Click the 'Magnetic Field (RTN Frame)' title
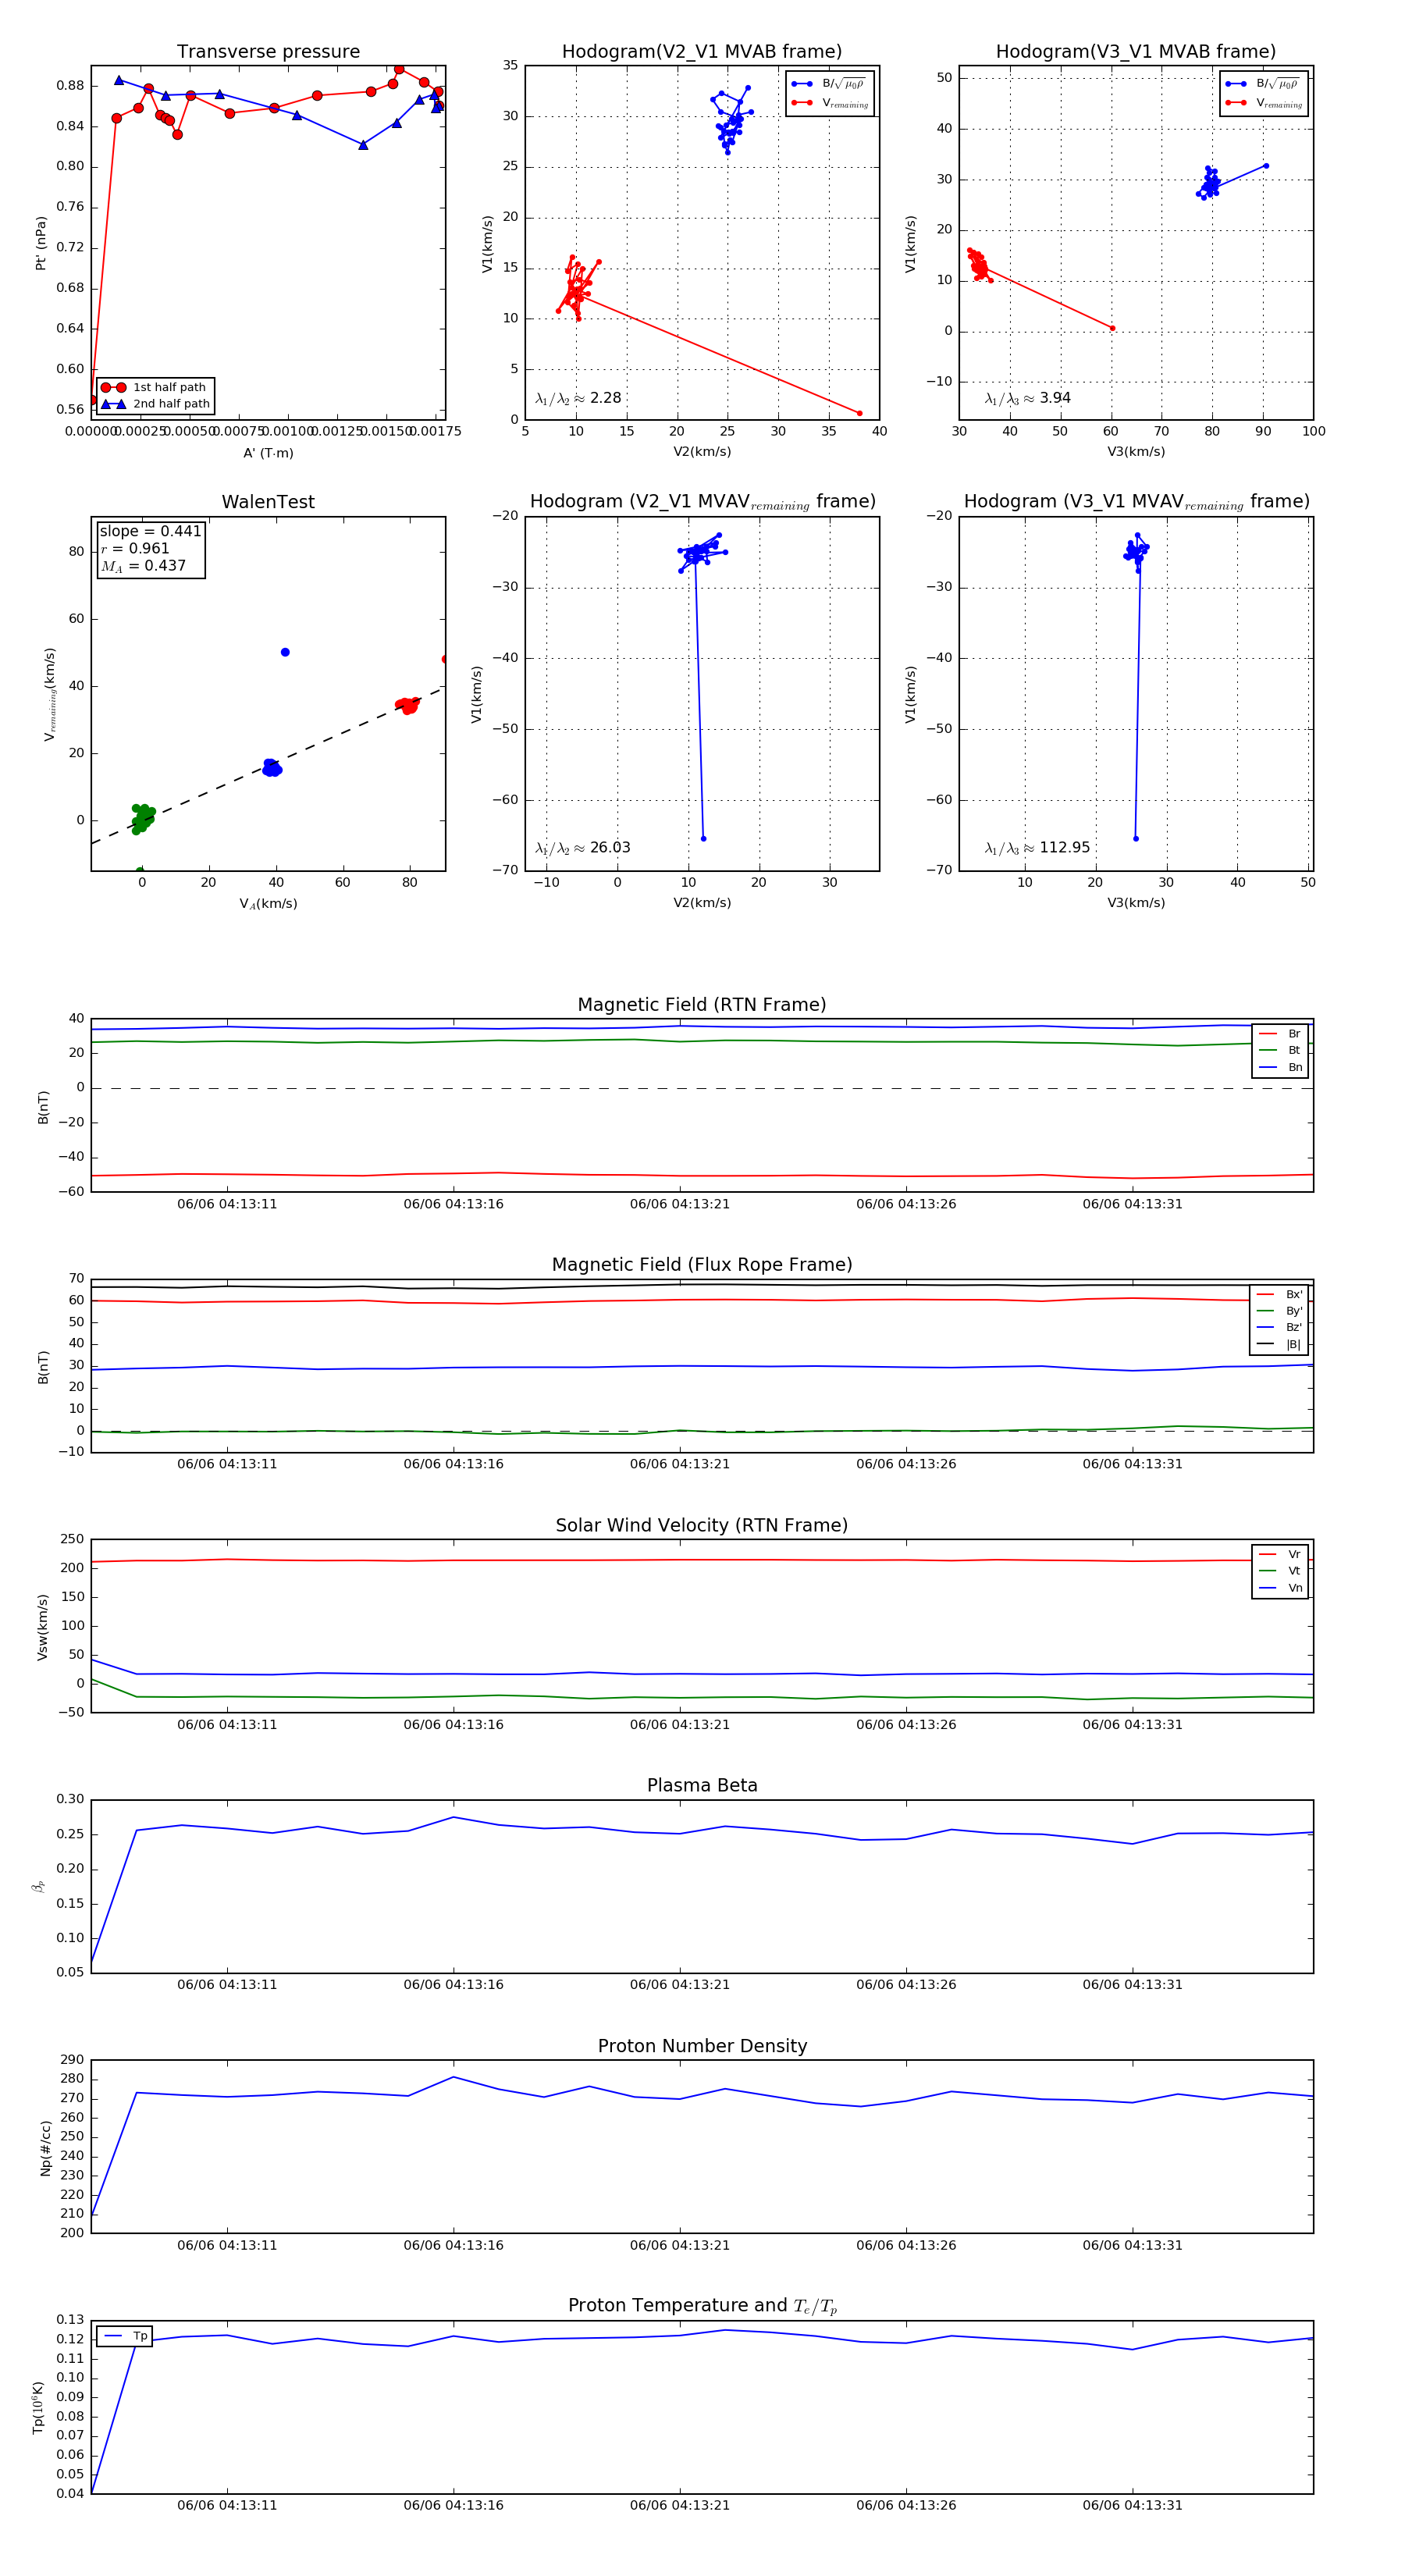1405x2576 pixels. [x=702, y=1005]
